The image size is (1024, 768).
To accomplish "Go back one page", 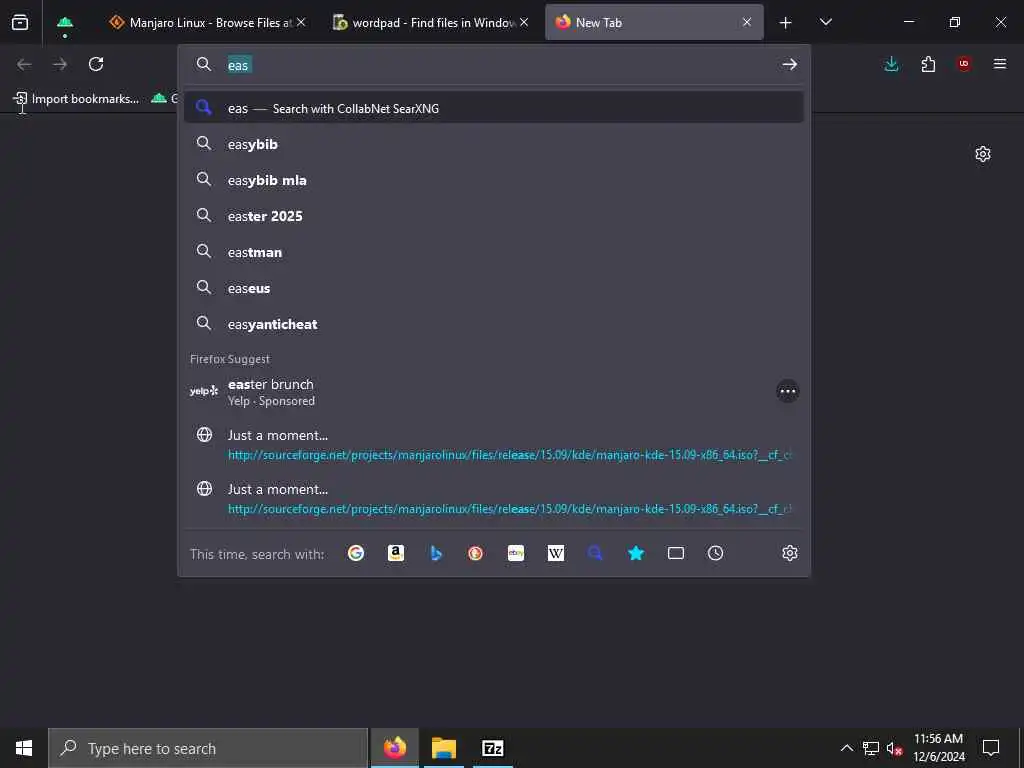I will 24,64.
